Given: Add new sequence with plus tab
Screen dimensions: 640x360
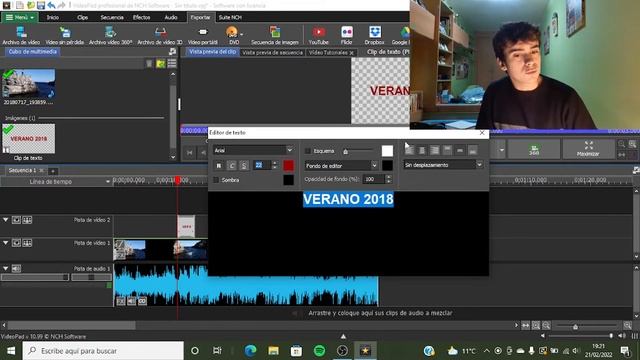Looking at the screenshot, I should 53,171.
